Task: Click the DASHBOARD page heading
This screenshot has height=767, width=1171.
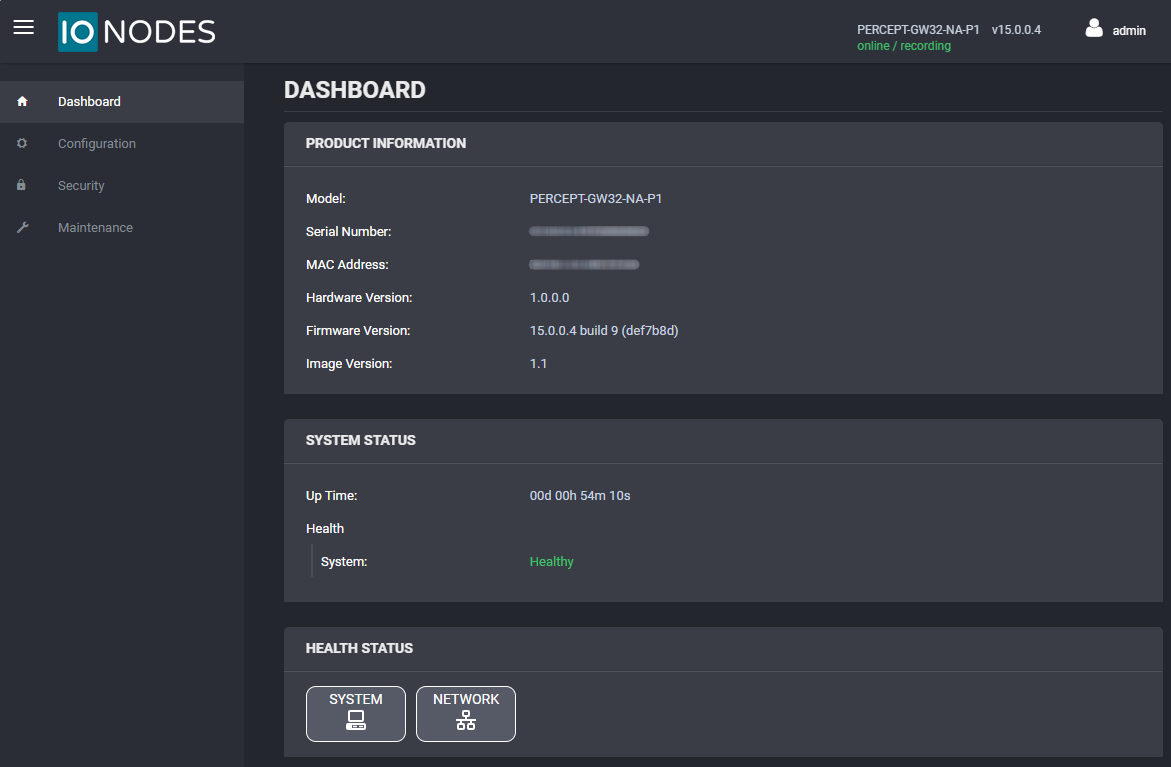Action: coord(355,90)
